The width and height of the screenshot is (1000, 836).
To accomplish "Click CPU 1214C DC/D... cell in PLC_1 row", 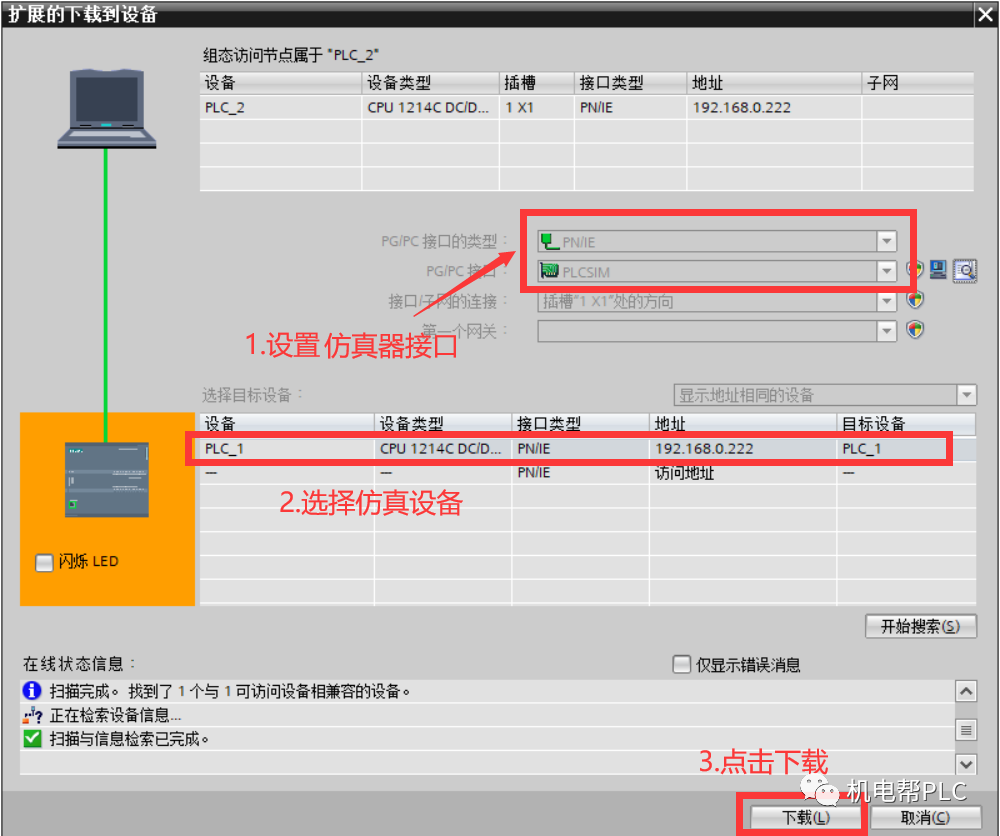I will pos(441,449).
